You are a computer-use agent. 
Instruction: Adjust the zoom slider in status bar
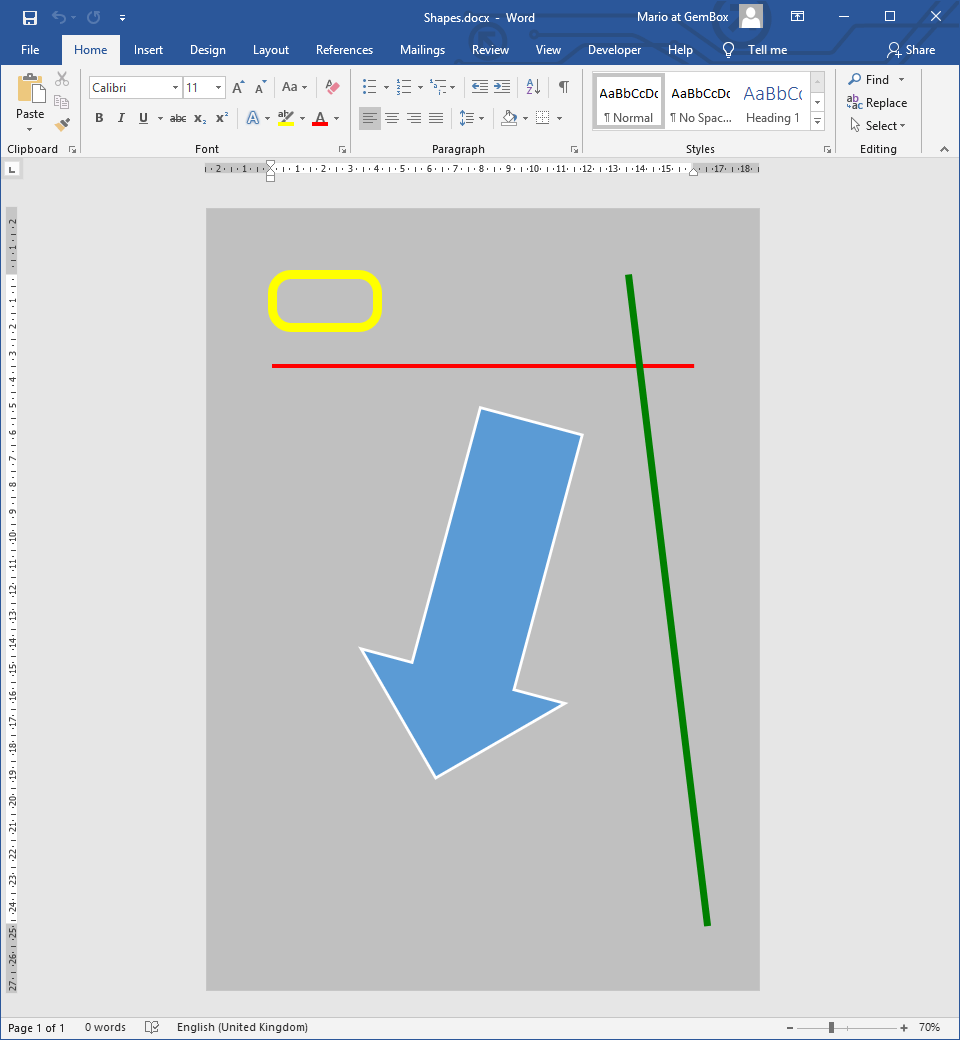coord(831,1028)
